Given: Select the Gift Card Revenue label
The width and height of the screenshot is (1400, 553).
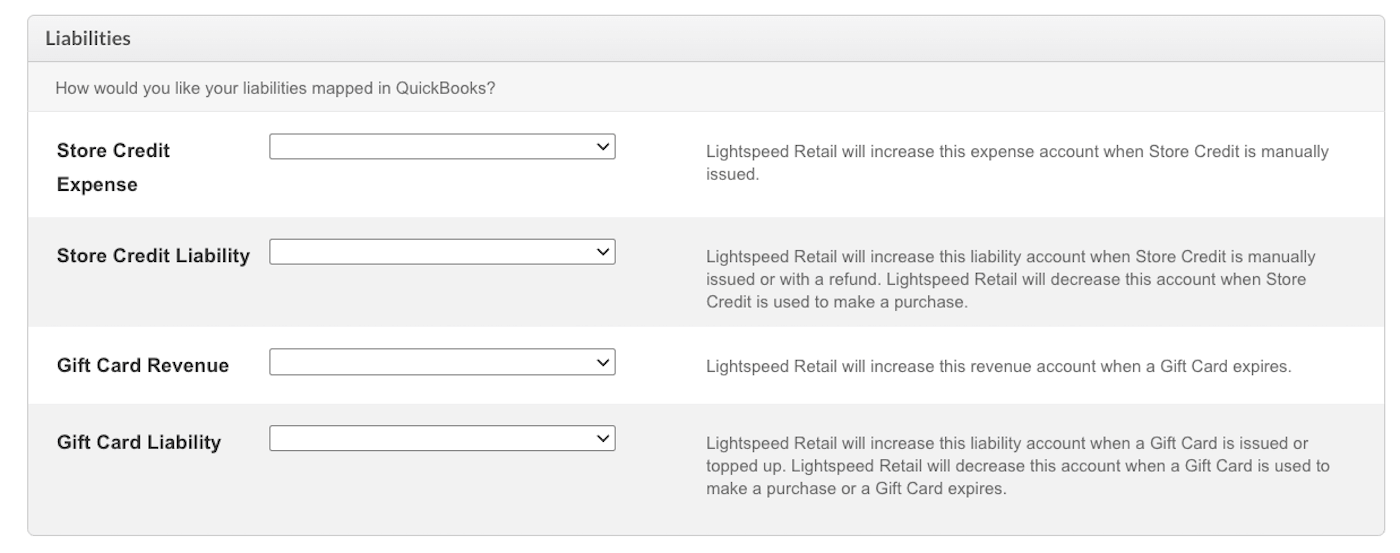Looking at the screenshot, I should tap(143, 366).
